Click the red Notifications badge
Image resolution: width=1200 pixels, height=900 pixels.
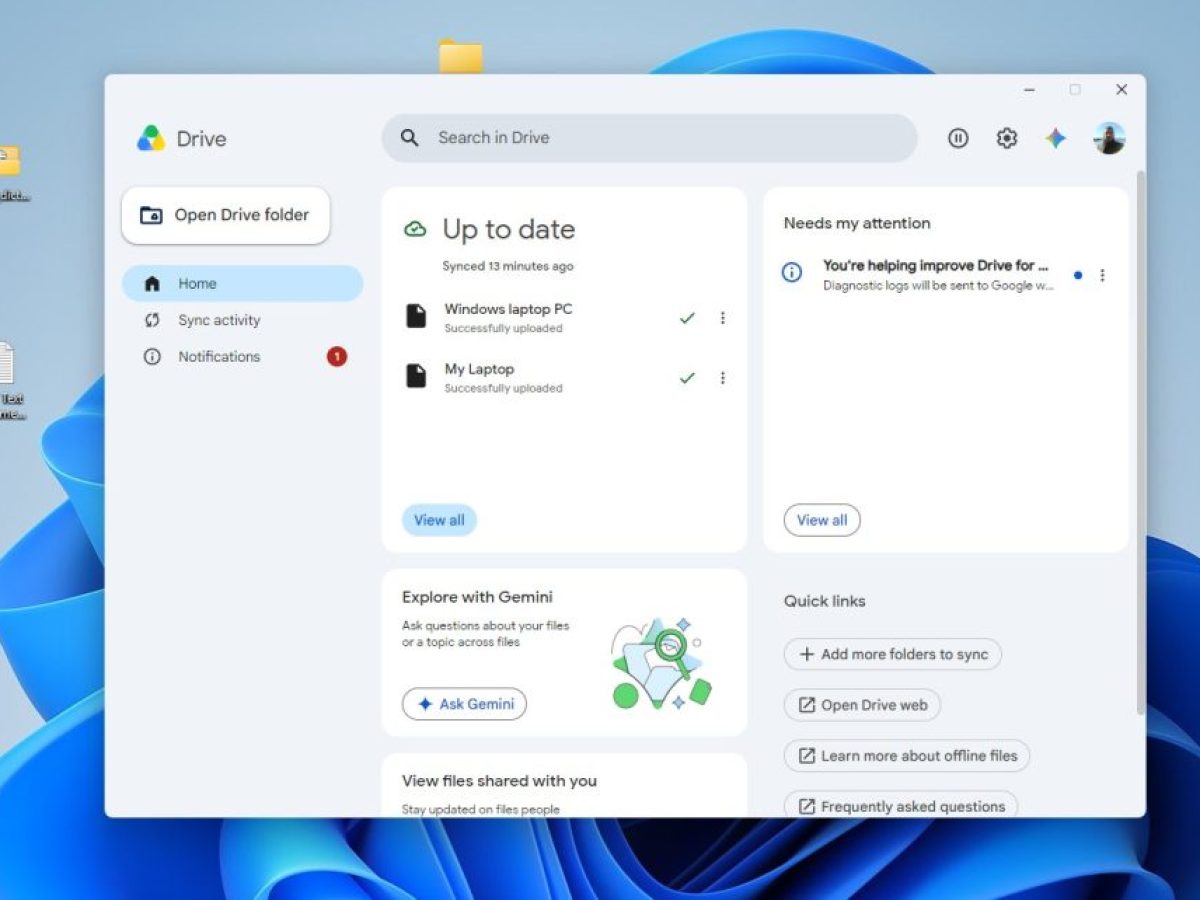pos(337,356)
